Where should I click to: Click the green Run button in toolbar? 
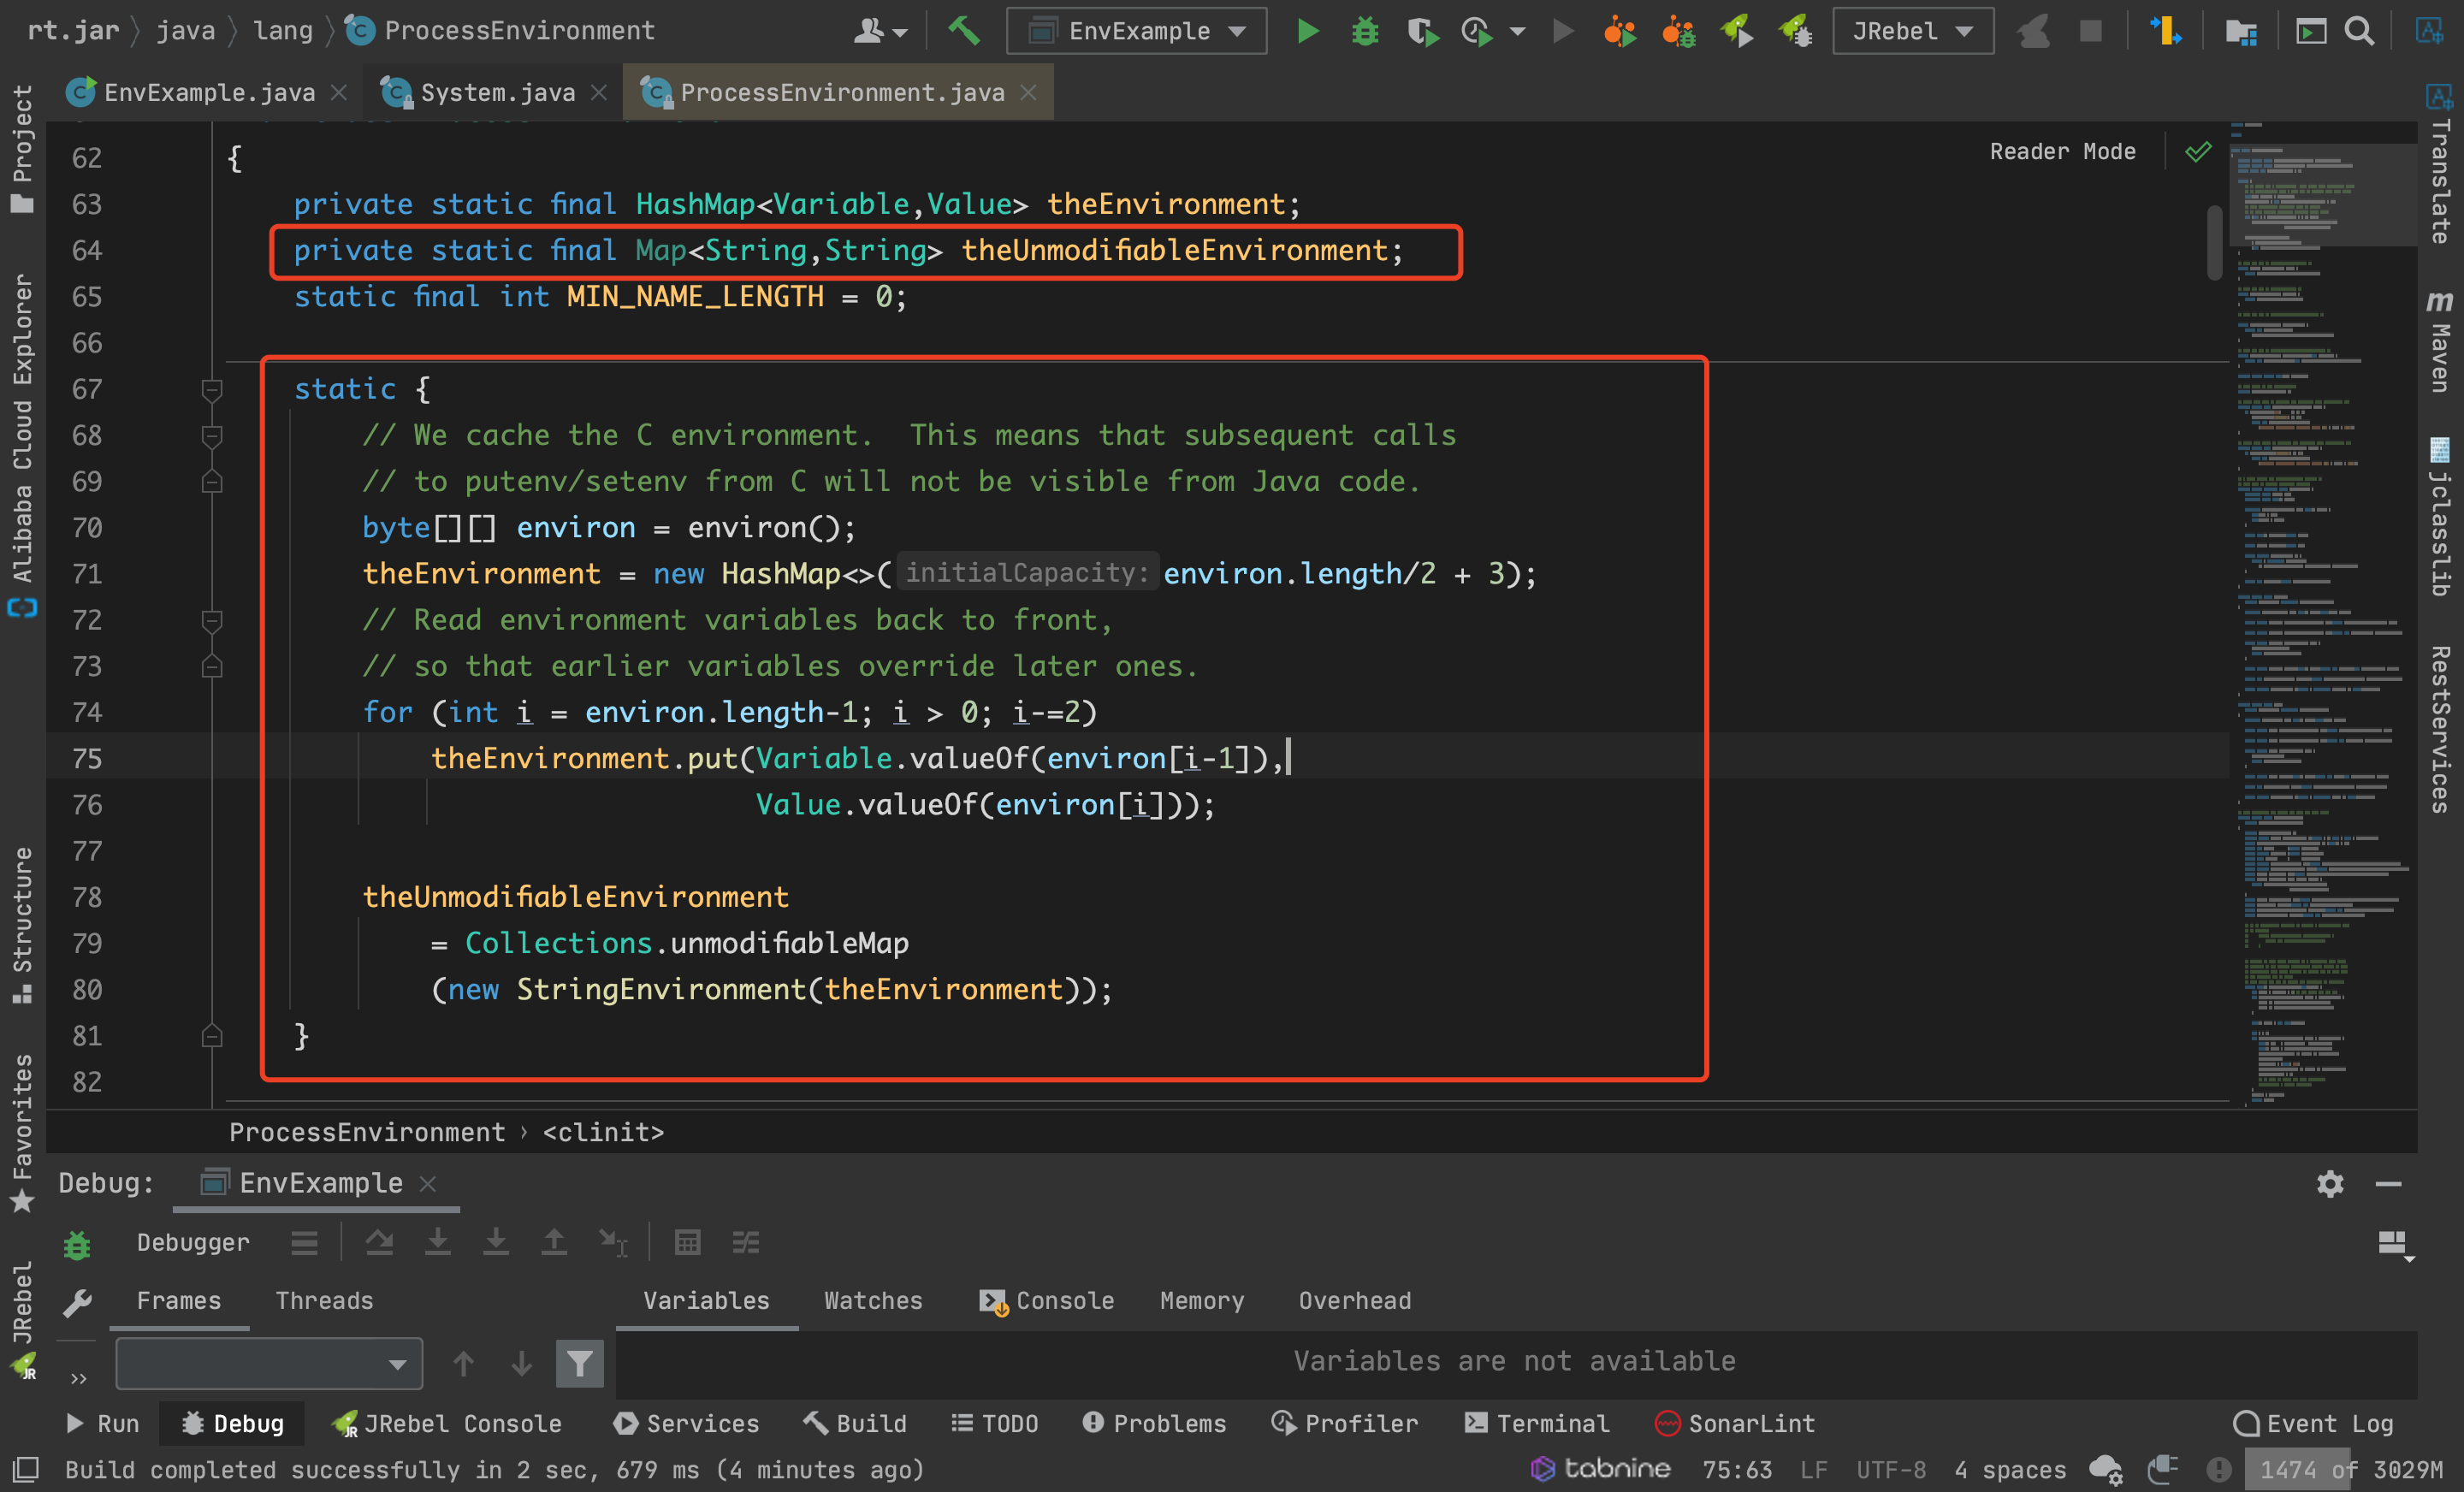(x=1307, y=31)
